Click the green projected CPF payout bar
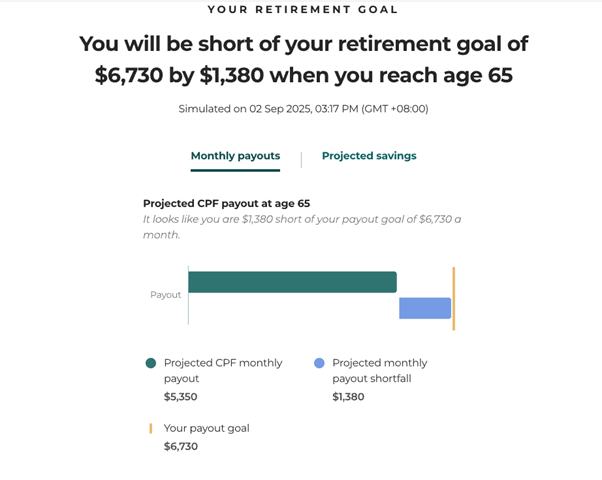This screenshot has width=602, height=480. pyautogui.click(x=292, y=282)
